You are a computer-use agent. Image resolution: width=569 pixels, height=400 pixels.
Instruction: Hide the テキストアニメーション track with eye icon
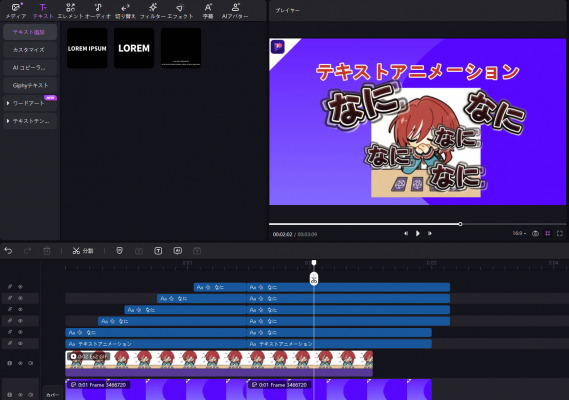(21, 343)
